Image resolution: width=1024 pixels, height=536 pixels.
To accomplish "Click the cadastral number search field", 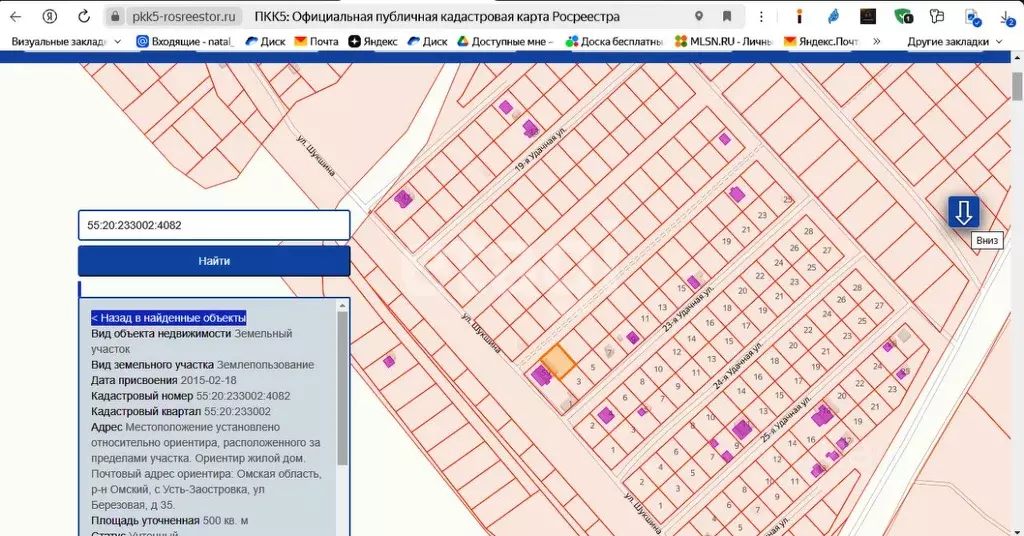I will (214, 225).
